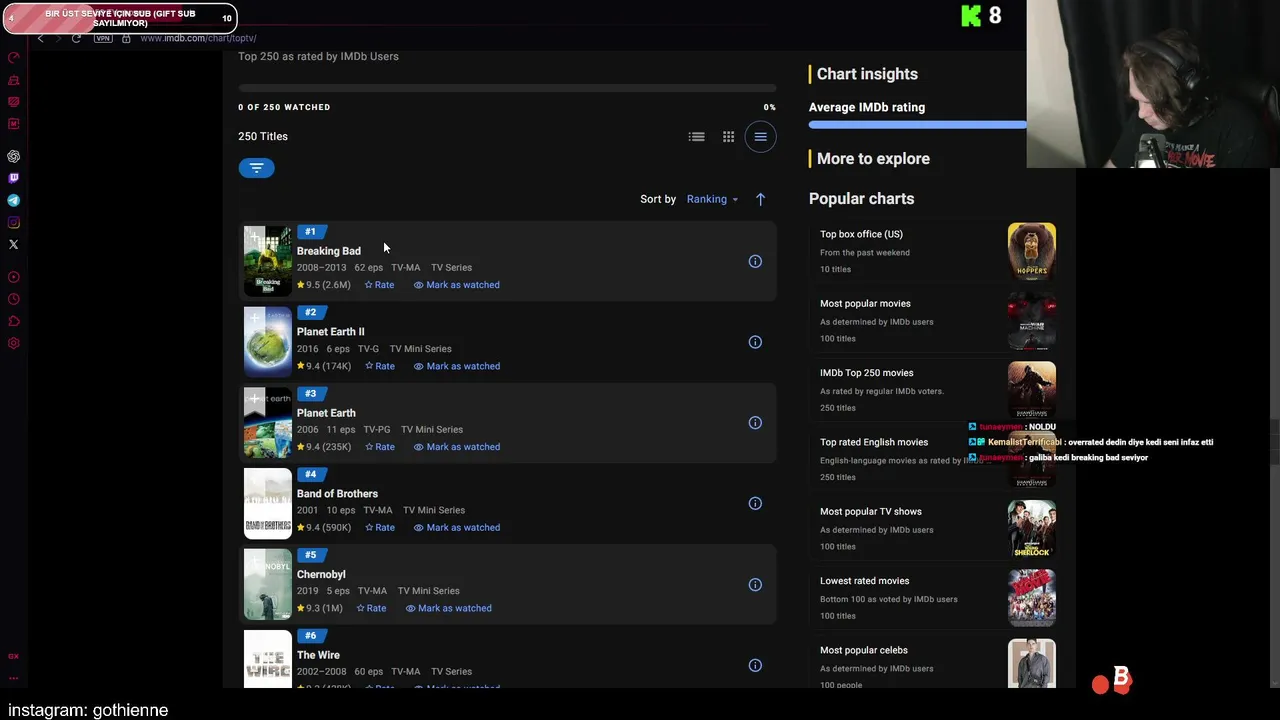Open Most popular TV shows chart
Viewport: 1280px width, 720px height.
tap(871, 511)
